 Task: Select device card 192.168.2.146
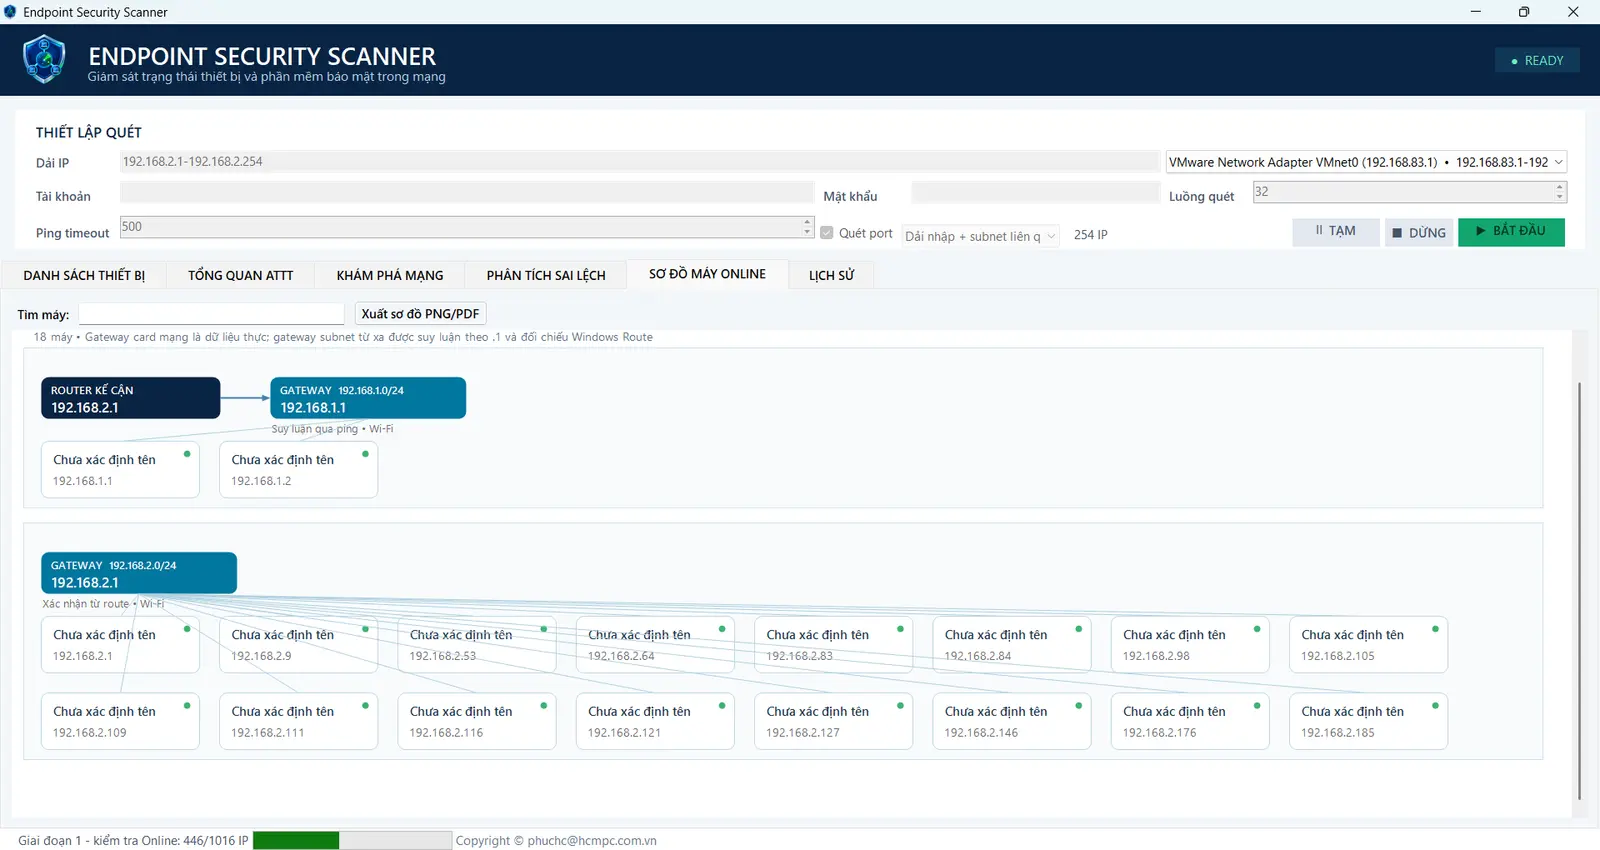click(1012, 721)
